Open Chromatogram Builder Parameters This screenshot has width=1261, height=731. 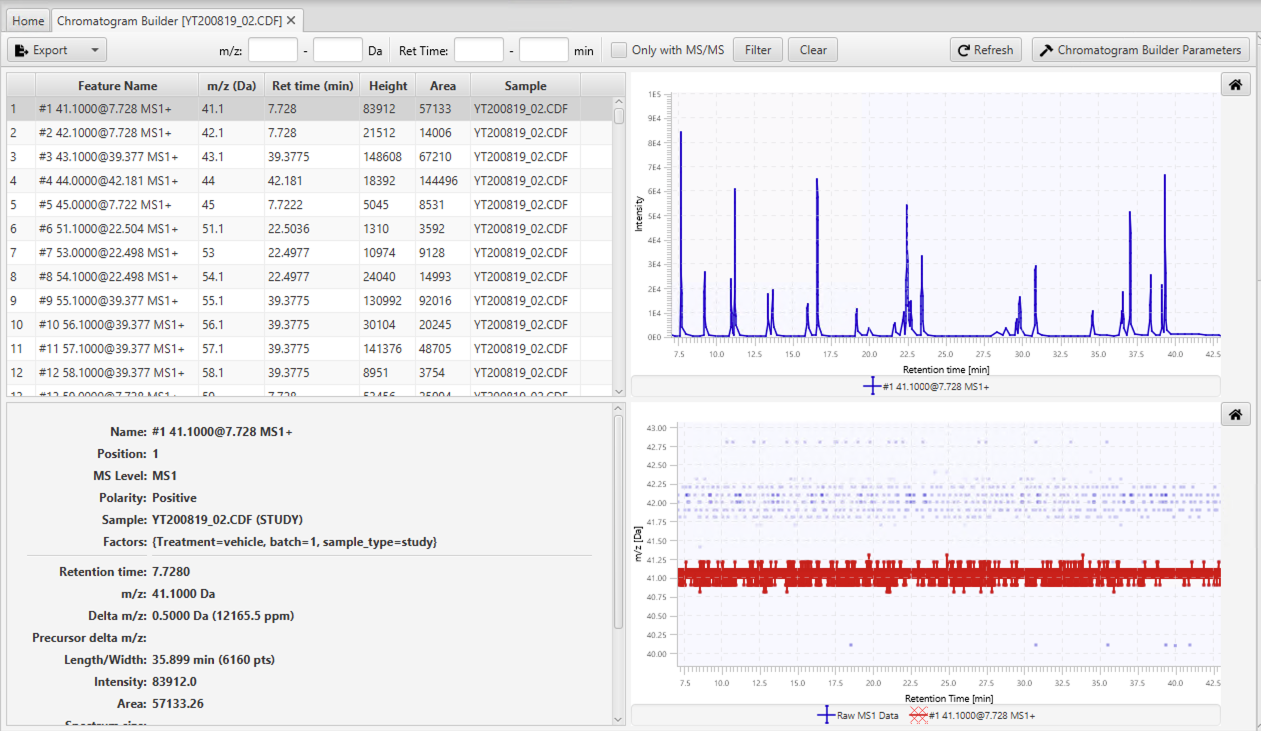tap(1141, 50)
